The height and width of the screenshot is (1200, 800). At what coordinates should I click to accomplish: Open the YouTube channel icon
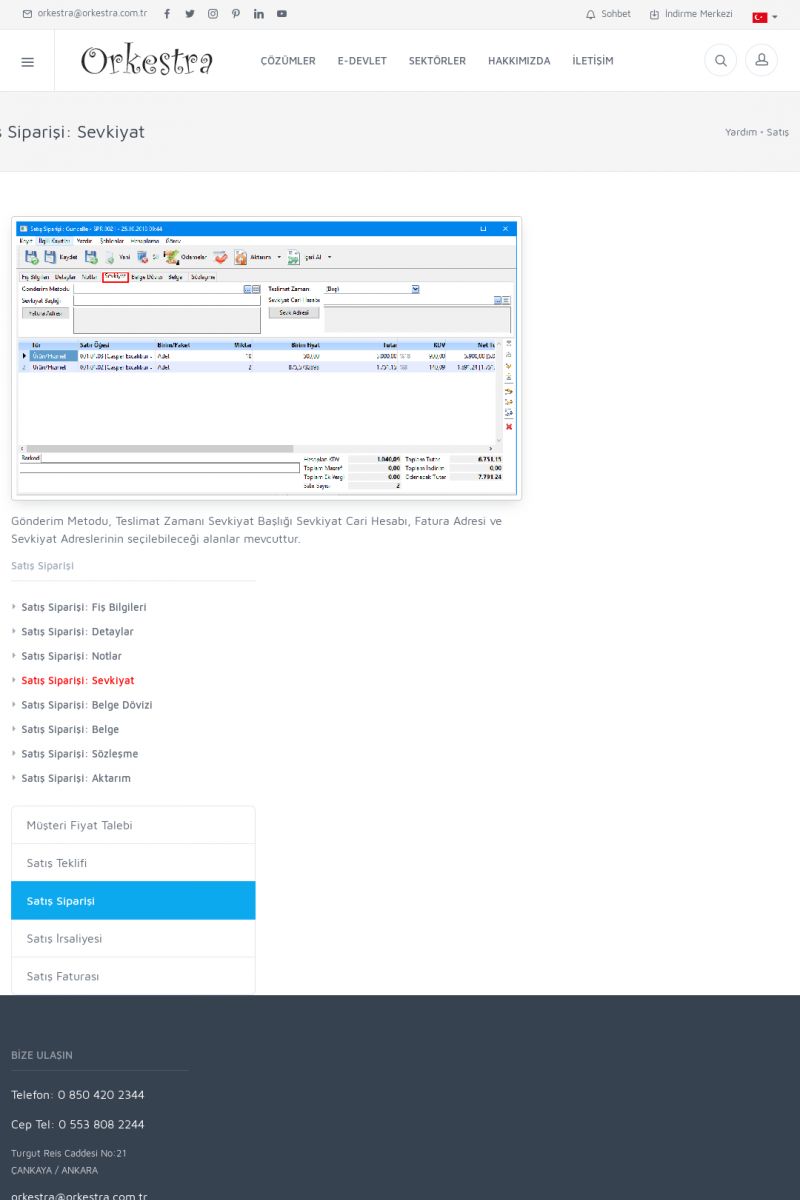[282, 14]
